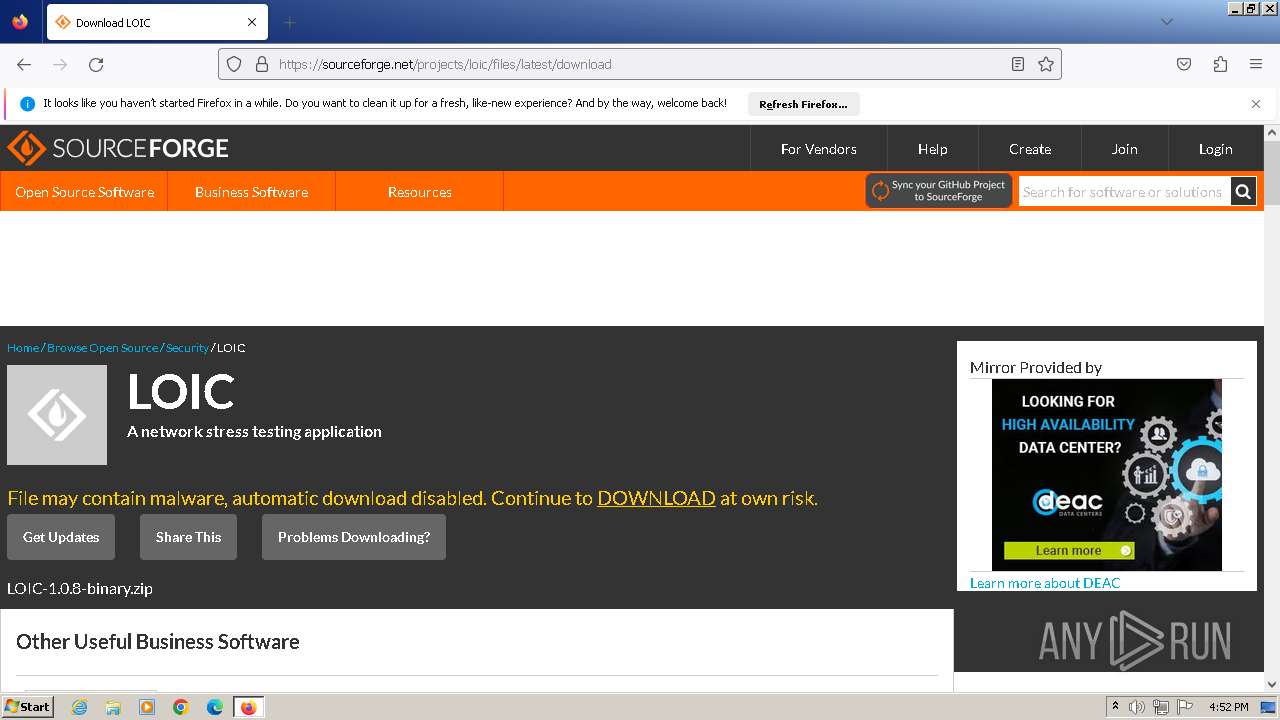
Task: Click the DEAC data center ad image
Action: pos(1107,475)
